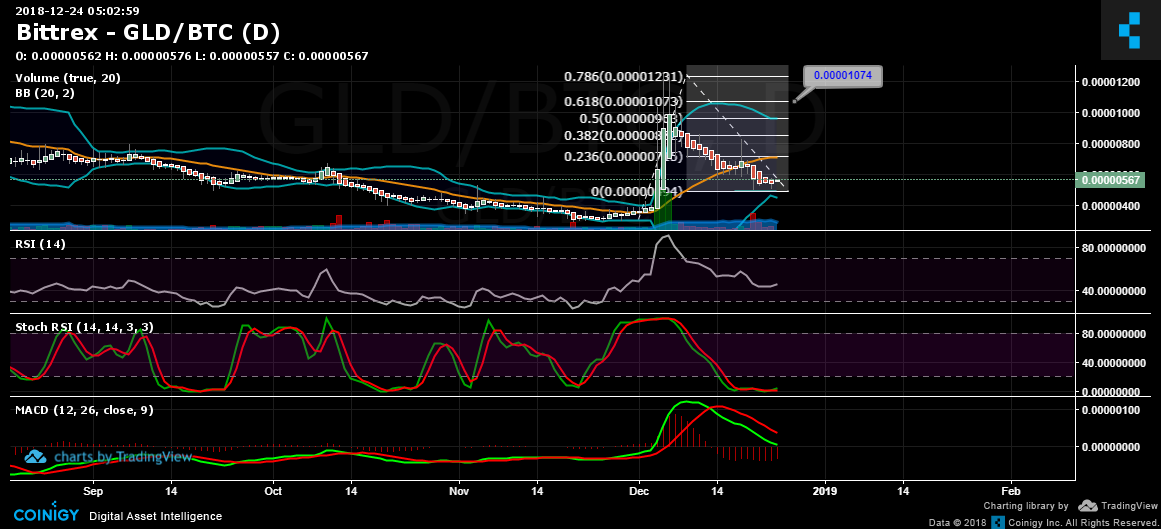
Task: Click the Coinigy logo icon at top right
Action: click(x=1129, y=29)
